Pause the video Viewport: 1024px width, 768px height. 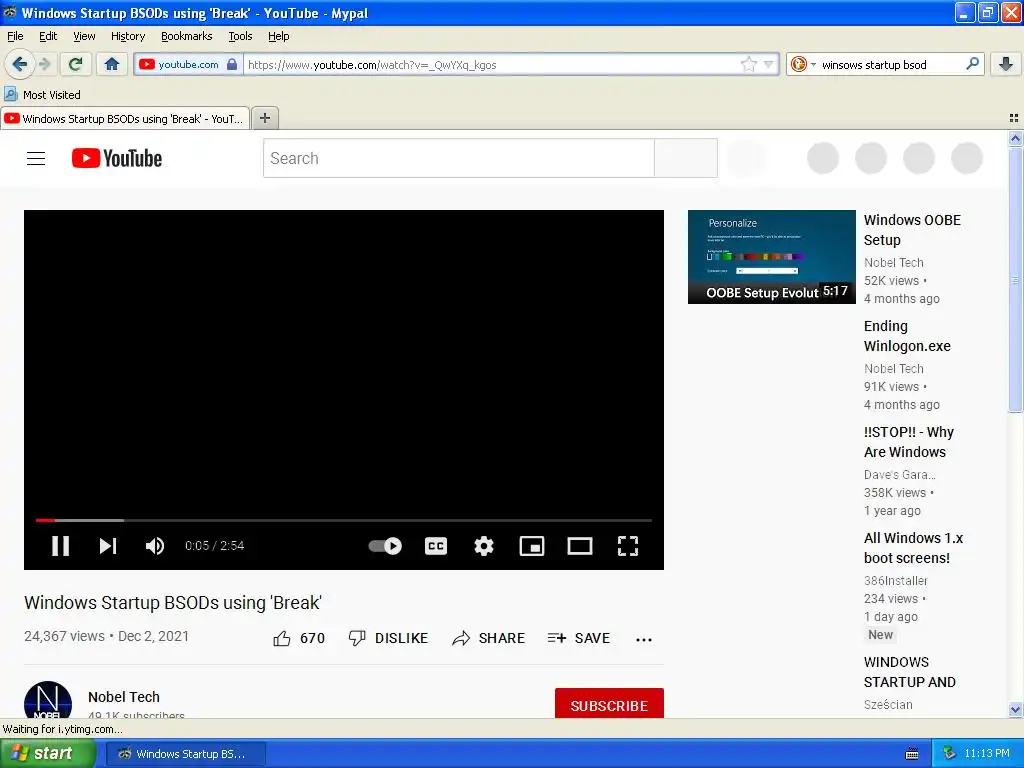(61, 546)
